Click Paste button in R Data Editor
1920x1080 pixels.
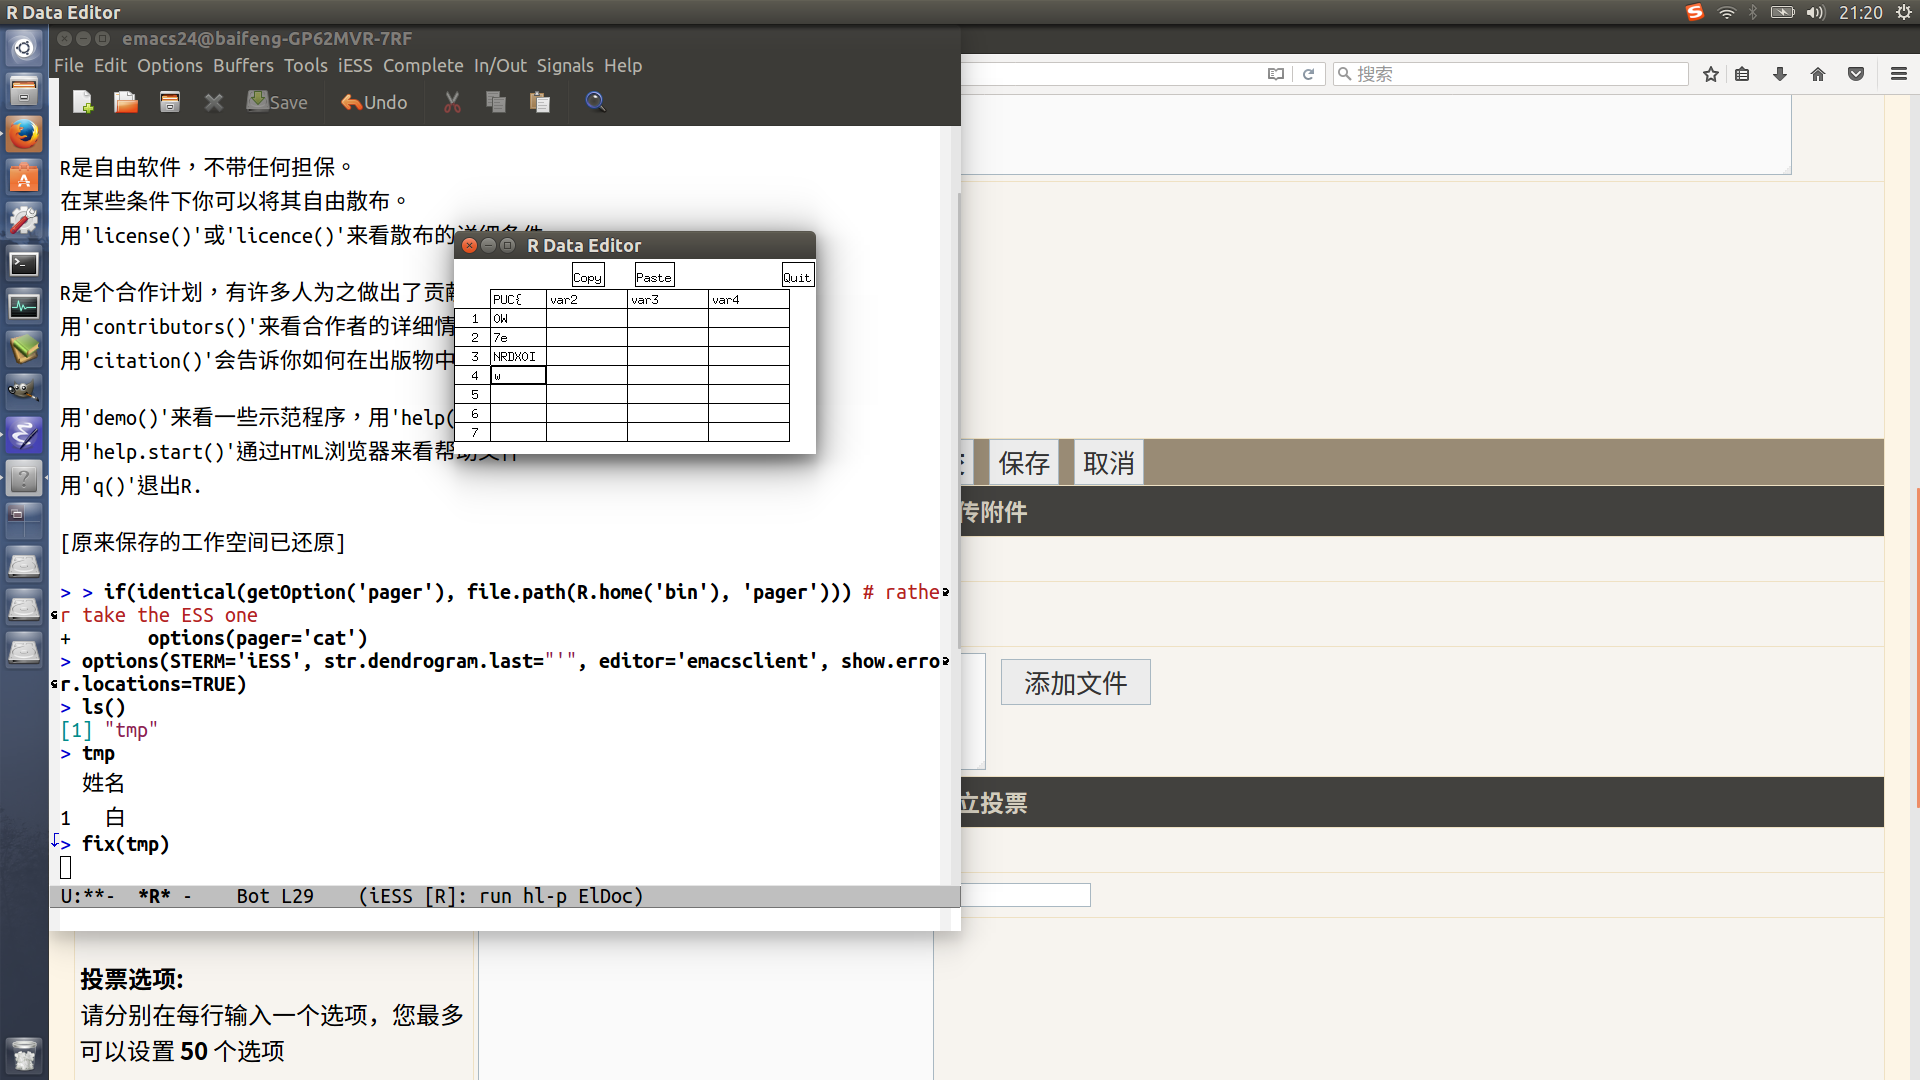click(654, 275)
